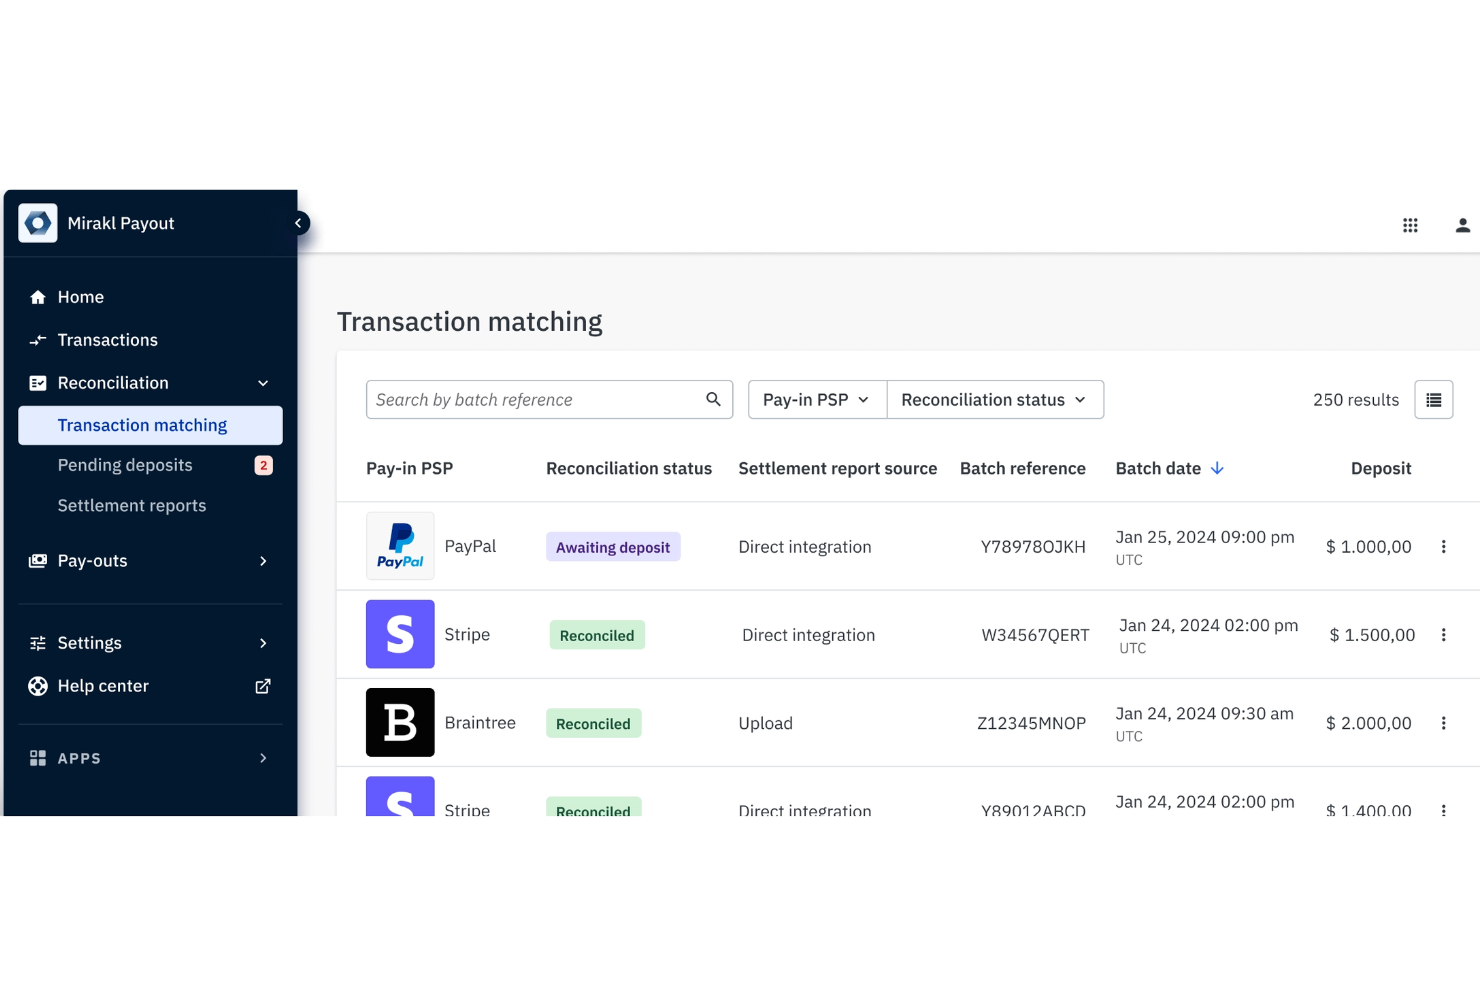Collapse the Reconciliation menu chevron

(x=263, y=383)
